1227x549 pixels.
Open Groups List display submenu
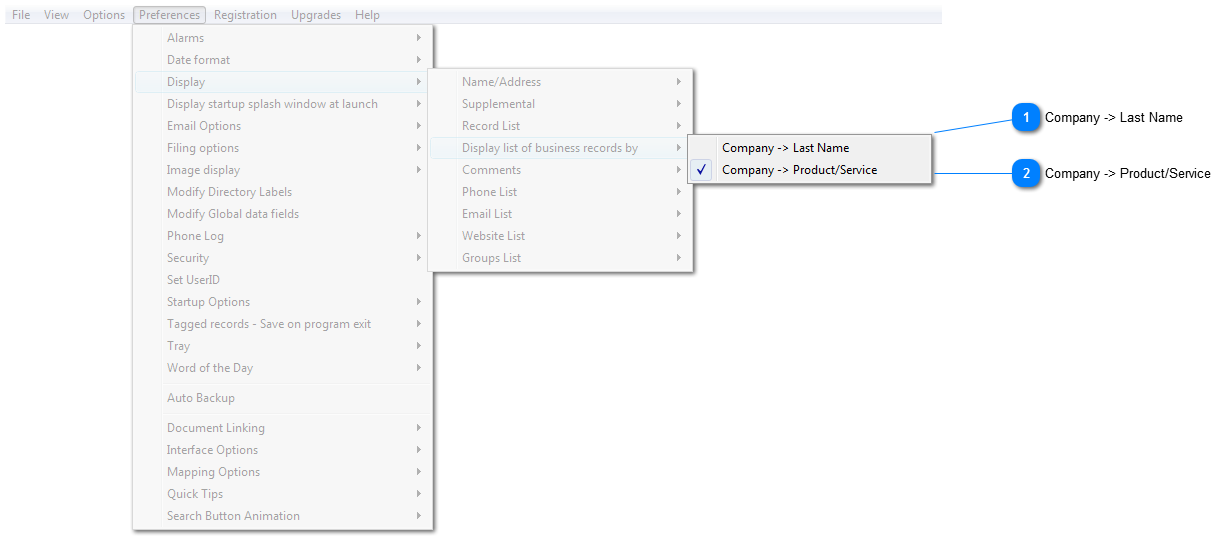coord(560,258)
